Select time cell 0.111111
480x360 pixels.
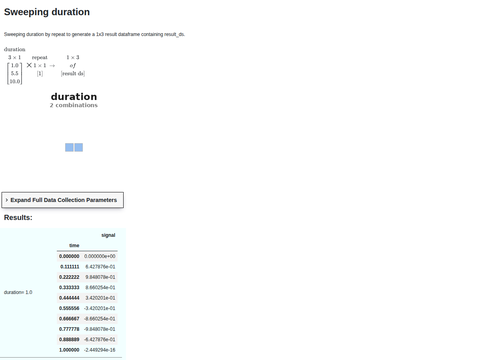[70, 267]
